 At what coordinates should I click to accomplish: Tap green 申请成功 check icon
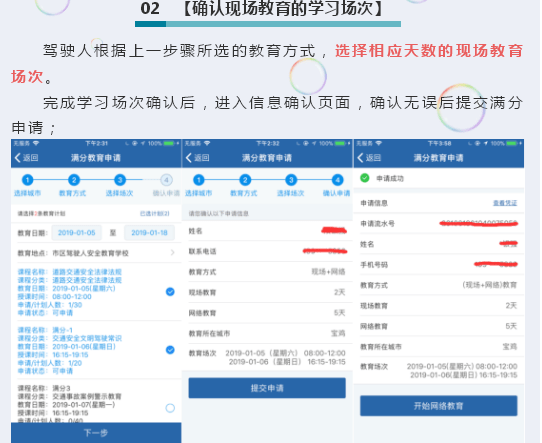coord(365,178)
